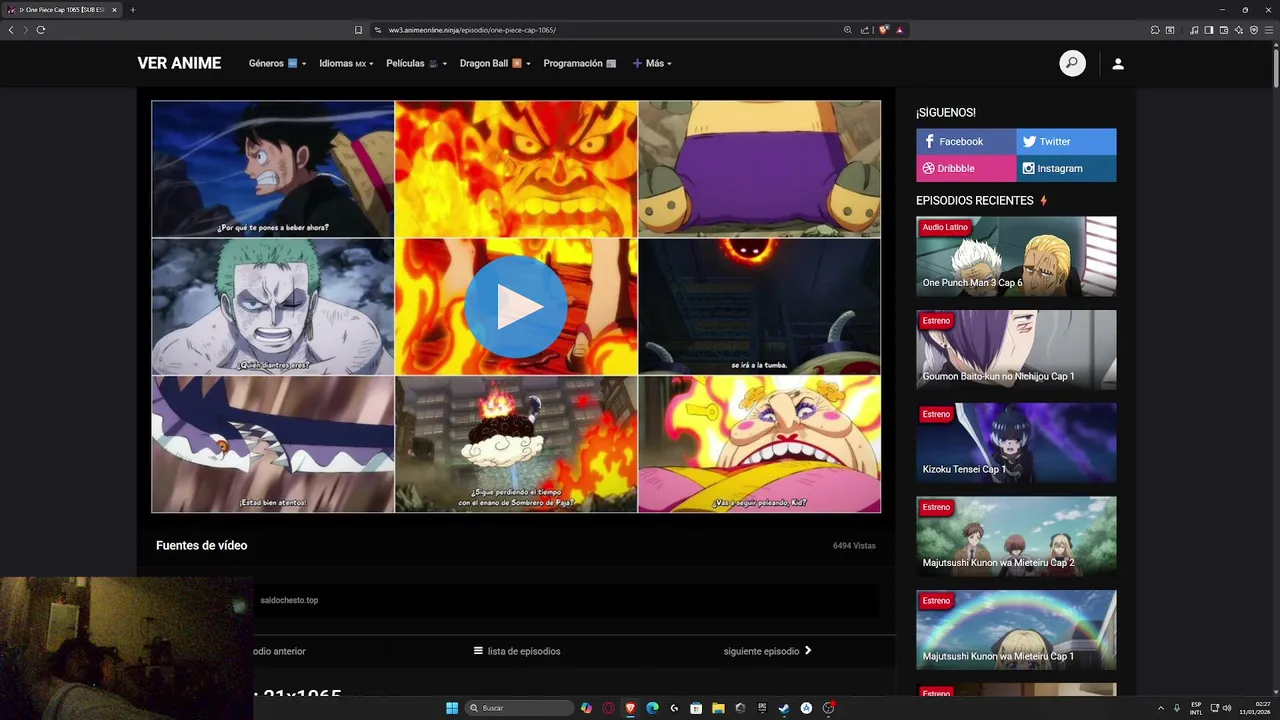
Task: Open the user account icon
Action: coord(1118,63)
